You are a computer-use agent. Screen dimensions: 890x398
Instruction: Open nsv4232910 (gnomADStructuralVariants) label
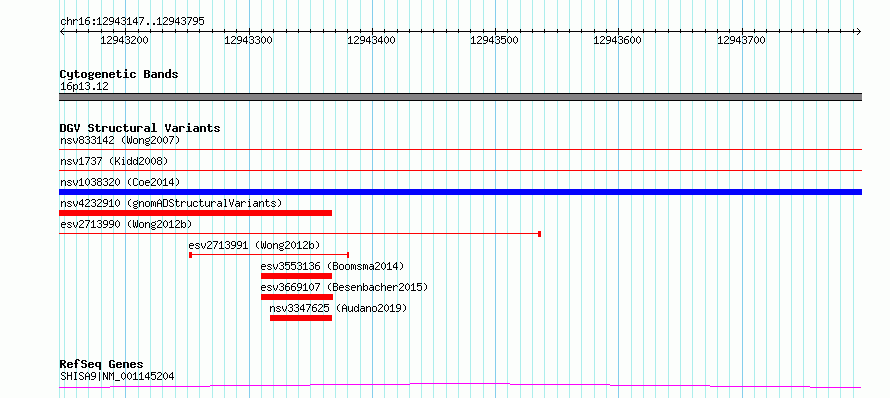click(171, 203)
